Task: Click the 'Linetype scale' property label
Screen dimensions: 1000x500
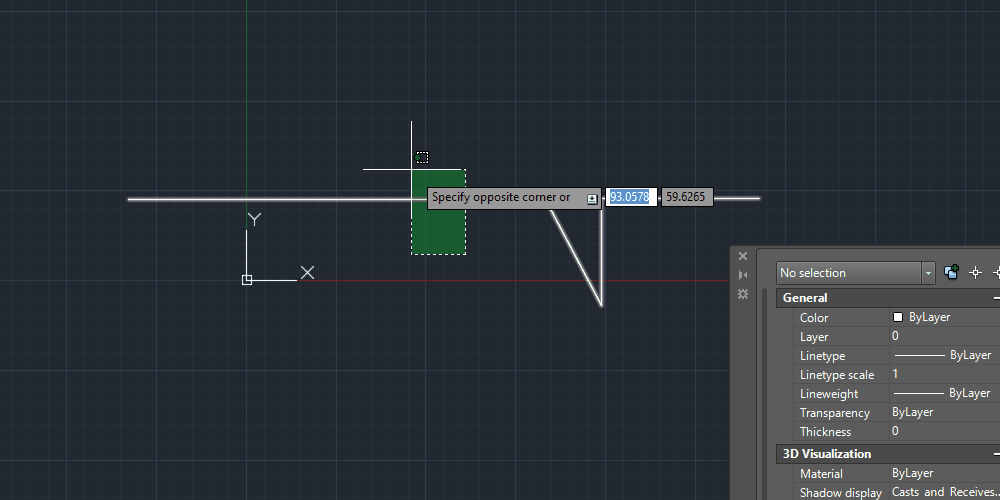Action: [837, 375]
